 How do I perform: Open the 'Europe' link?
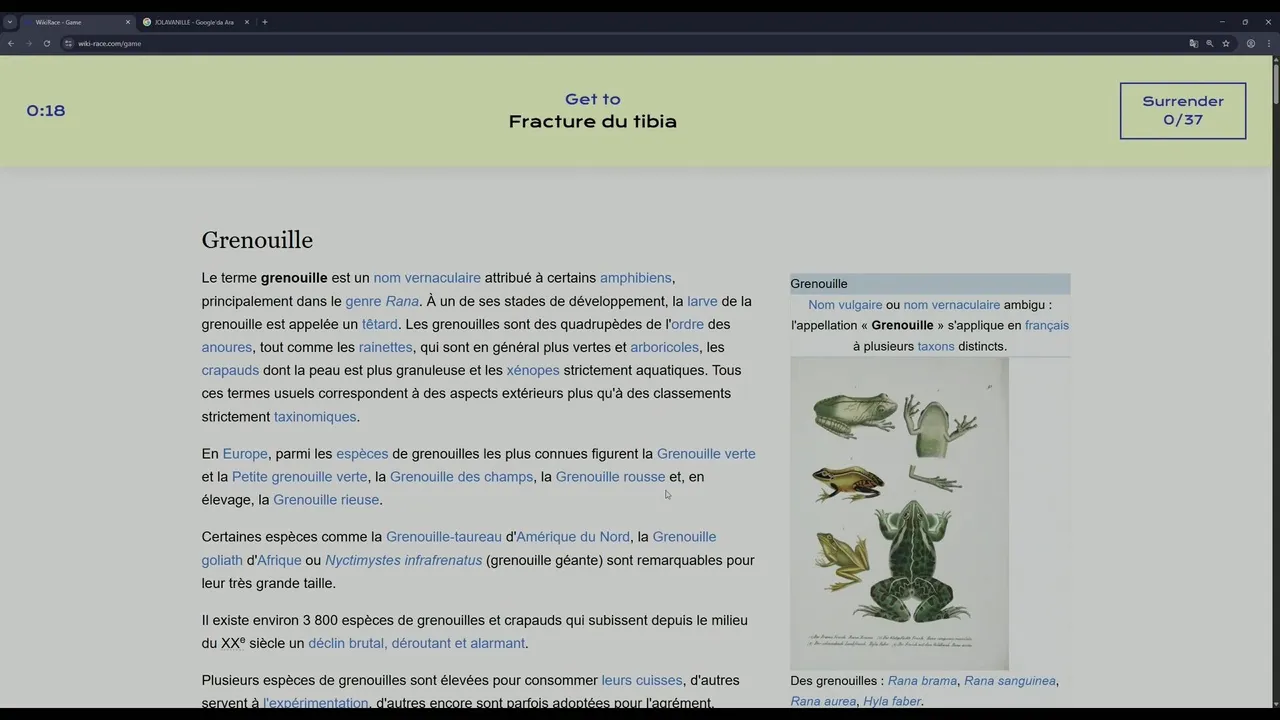(x=245, y=454)
